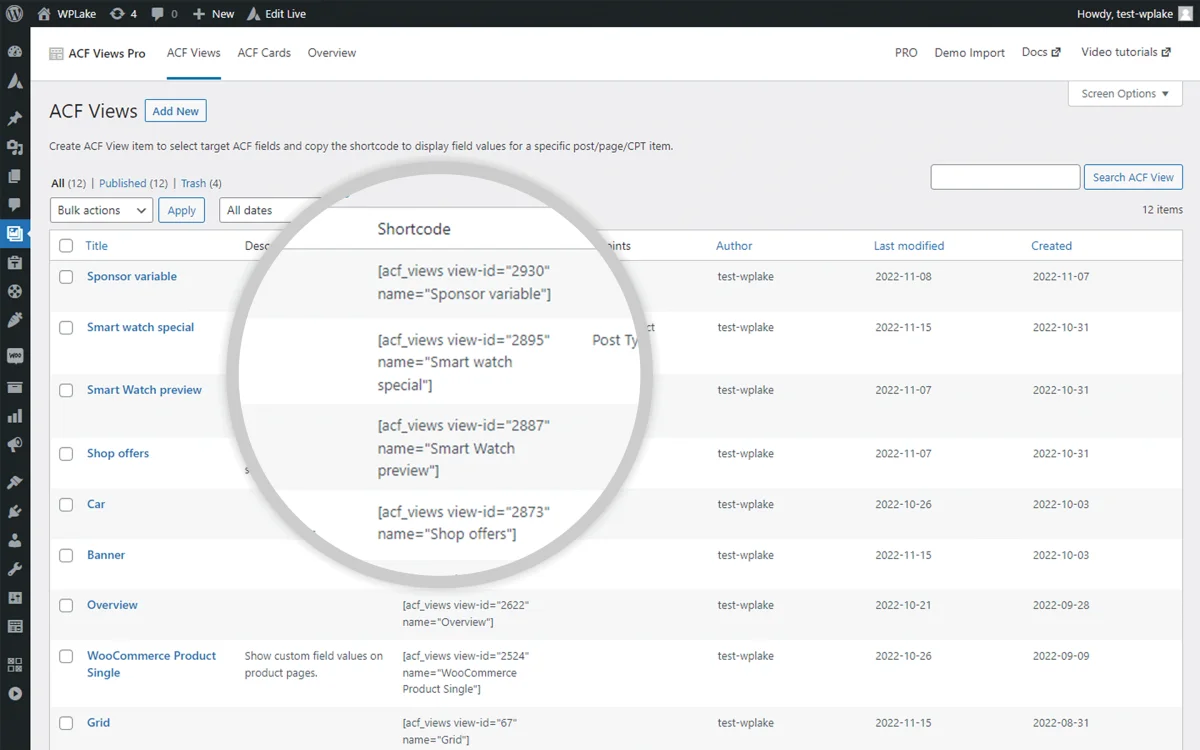
Task: Open the All dates filter dropdown
Action: (x=272, y=210)
